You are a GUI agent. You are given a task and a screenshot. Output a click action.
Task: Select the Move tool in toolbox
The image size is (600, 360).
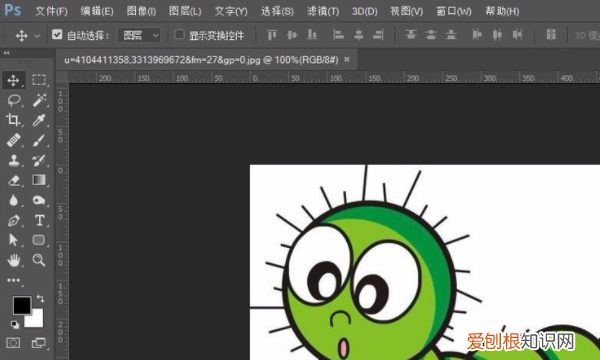[13, 80]
